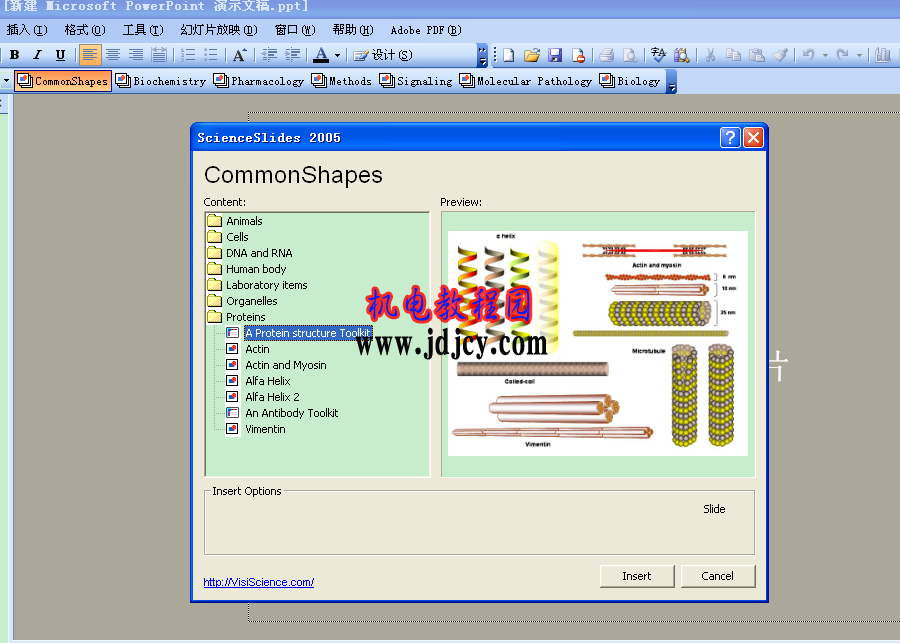Toggle numbered list formatting

(188, 55)
